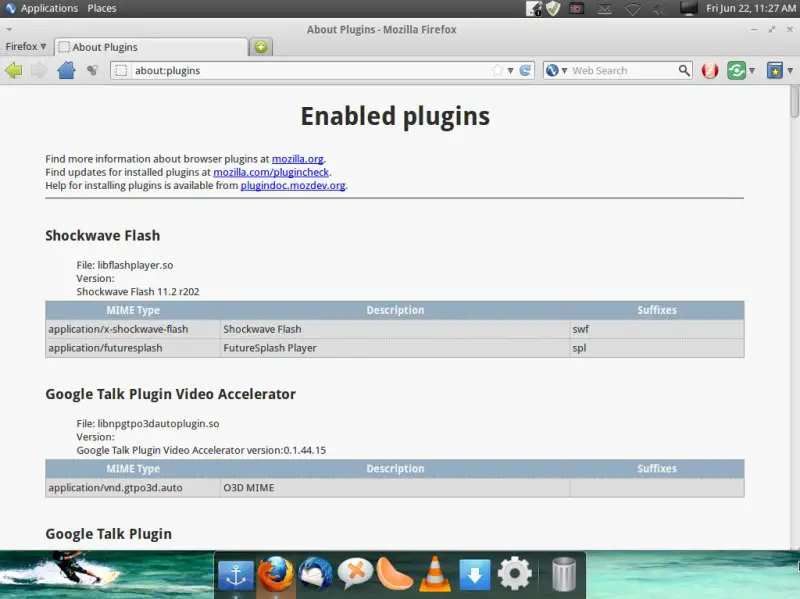Click the spl suffix cell
Image resolution: width=800 pixels, height=599 pixels.
[x=657, y=348]
